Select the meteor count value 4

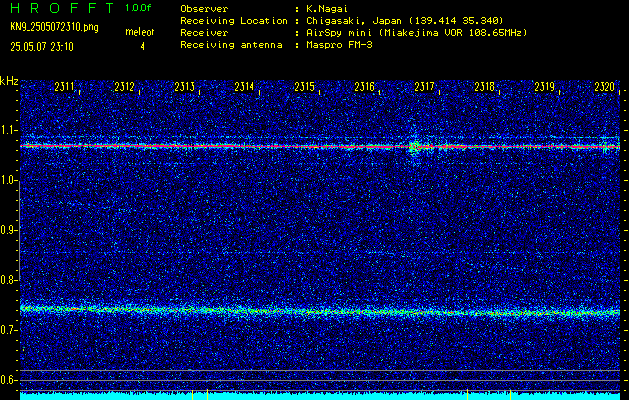click(142, 47)
